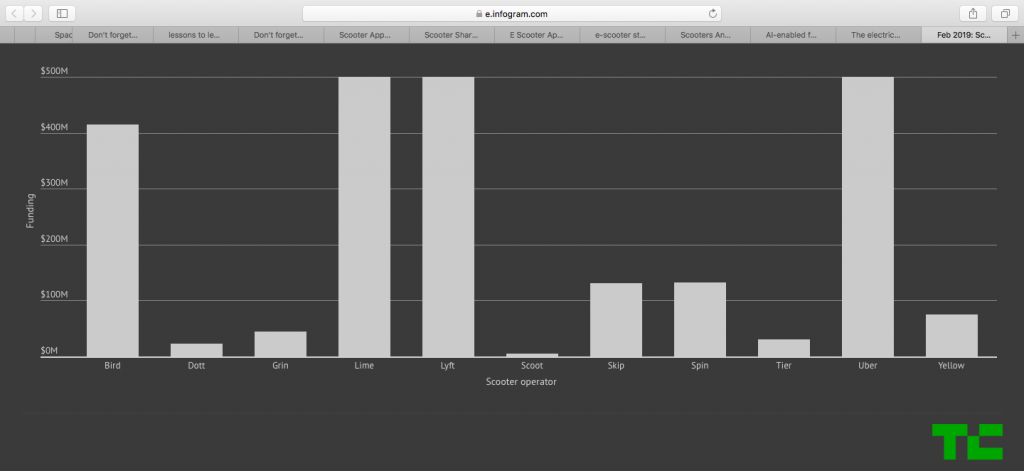
Task: Add a new tab with plus button
Action: (1015, 34)
